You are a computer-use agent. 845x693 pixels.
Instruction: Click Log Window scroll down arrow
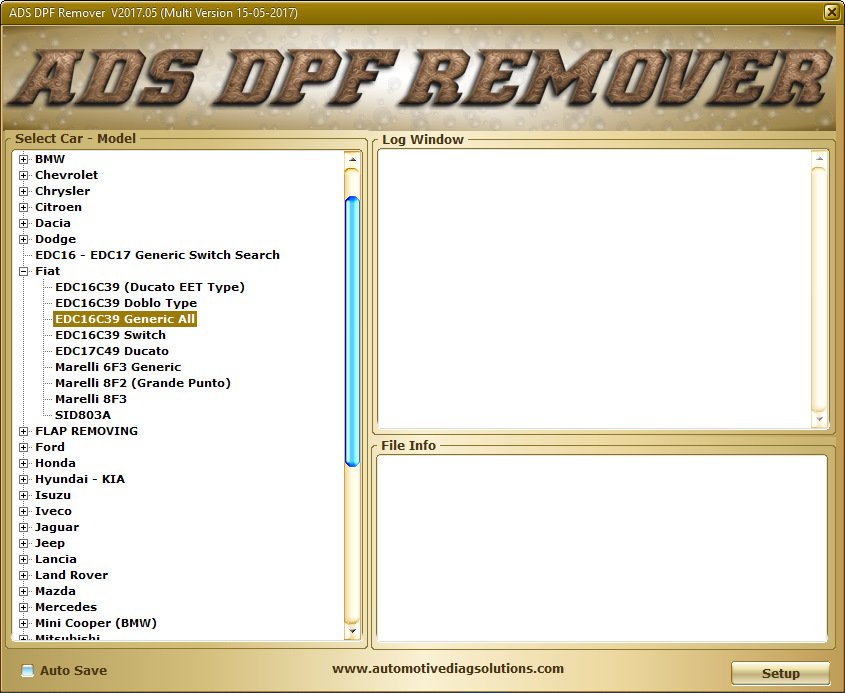point(819,419)
